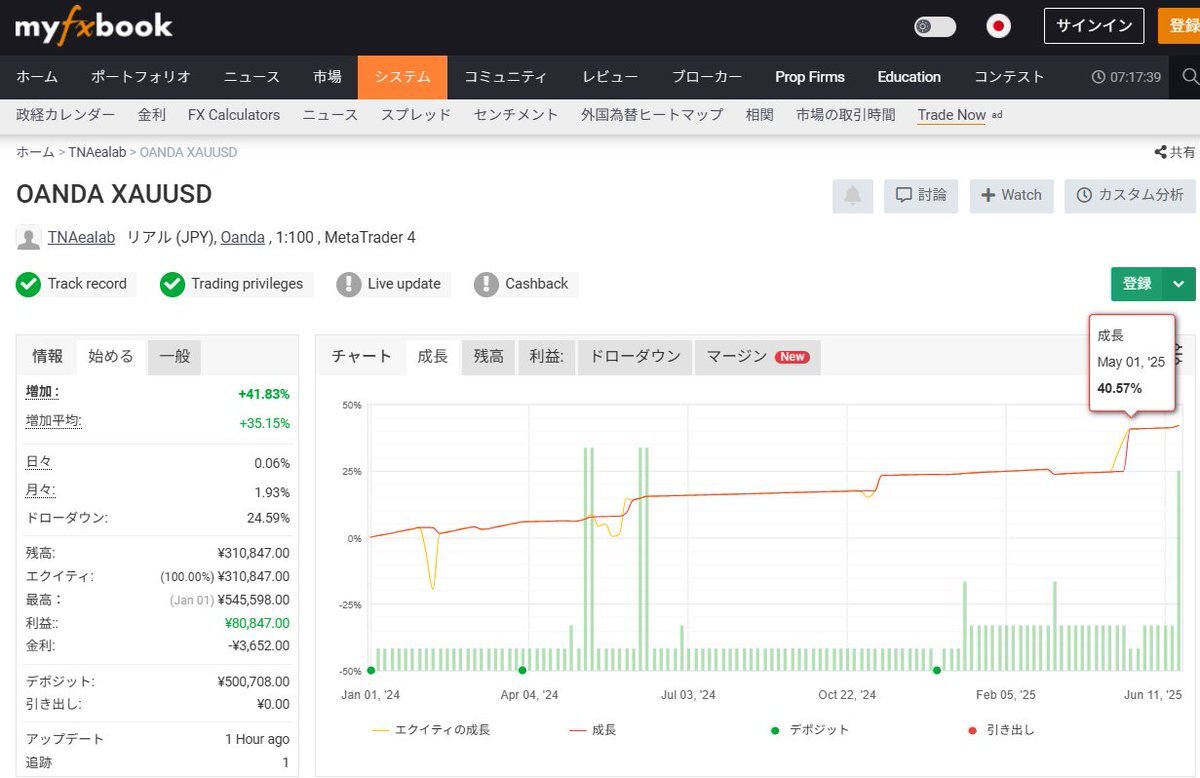Select the 利益: chart tab
Image resolution: width=1200 pixels, height=778 pixels.
pyautogui.click(x=547, y=357)
